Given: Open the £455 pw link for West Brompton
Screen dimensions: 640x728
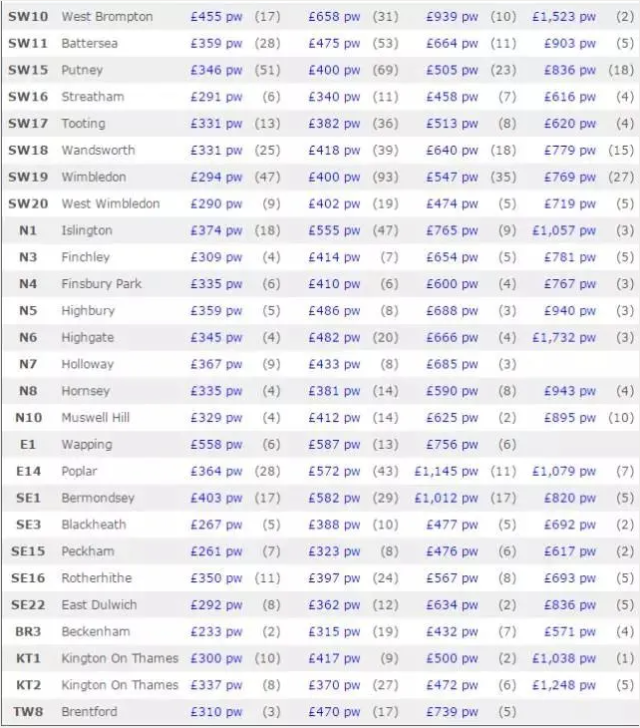Looking at the screenshot, I should tap(216, 17).
